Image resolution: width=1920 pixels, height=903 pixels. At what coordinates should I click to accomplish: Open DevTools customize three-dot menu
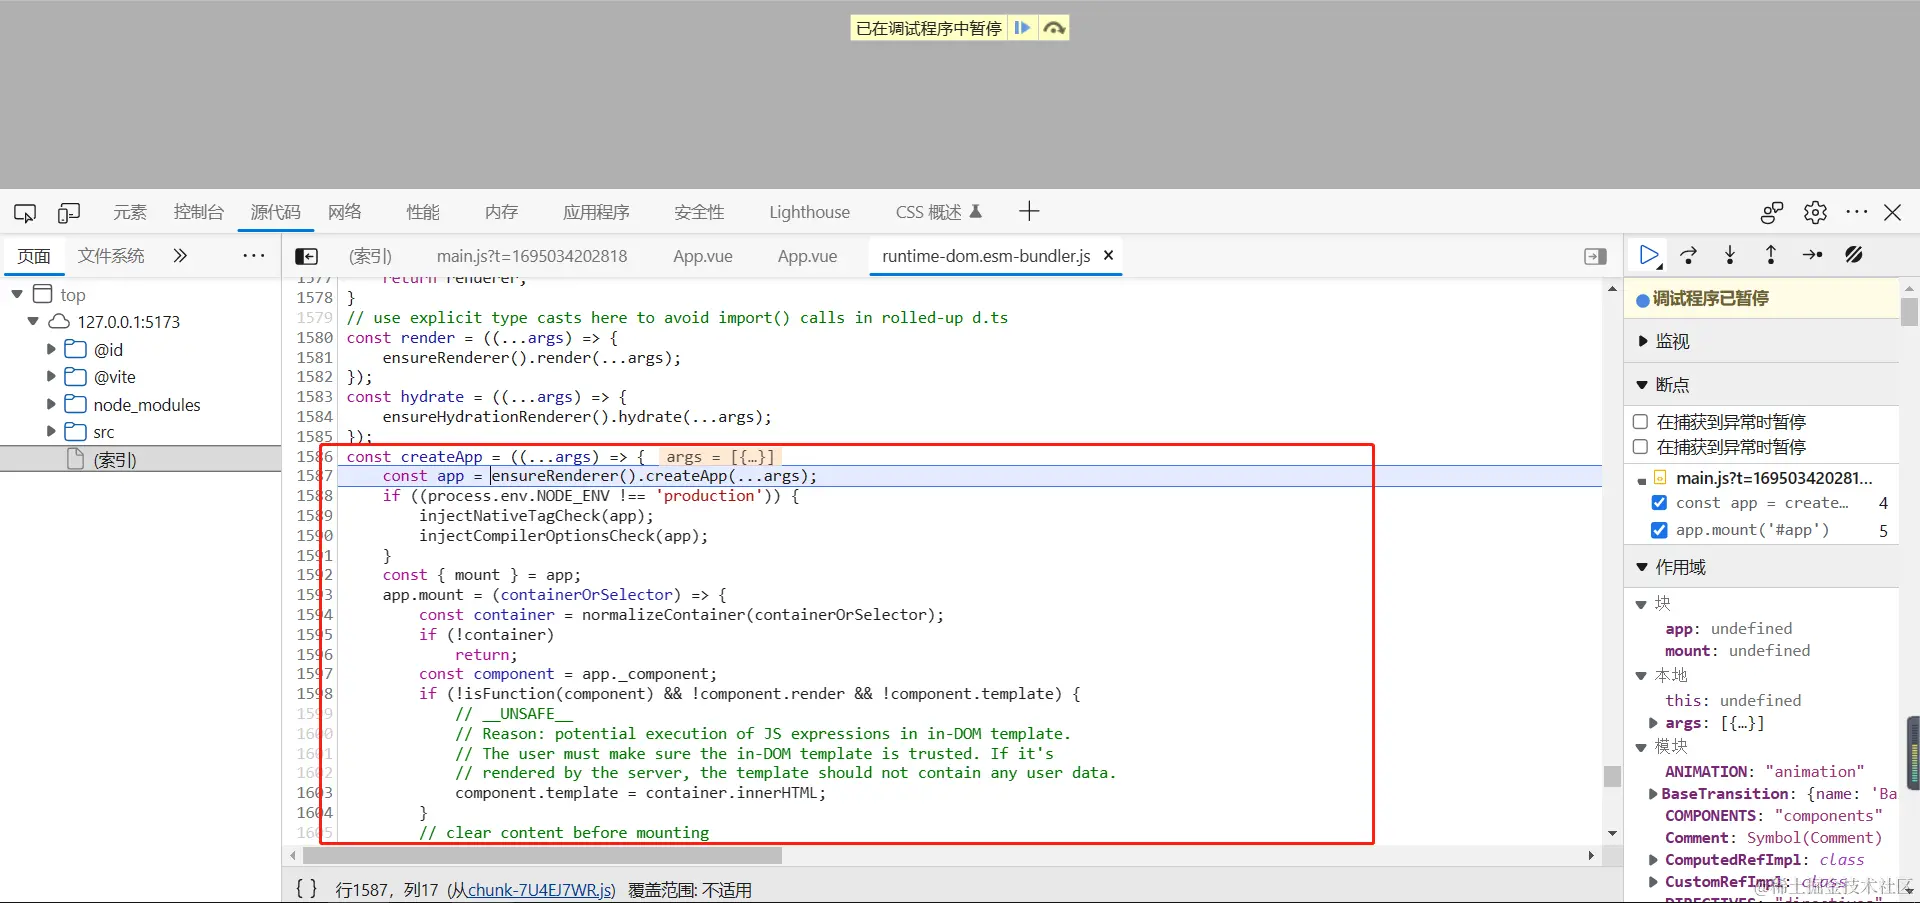[1857, 212]
